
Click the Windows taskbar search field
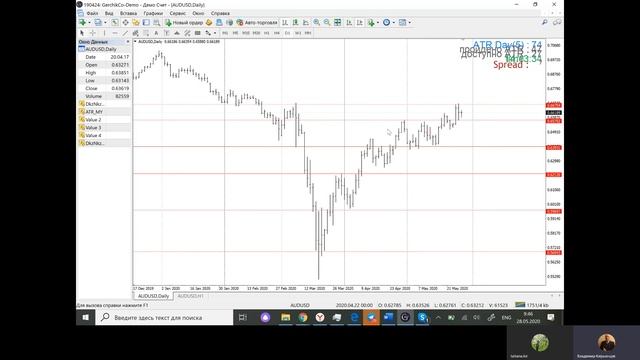(164, 317)
